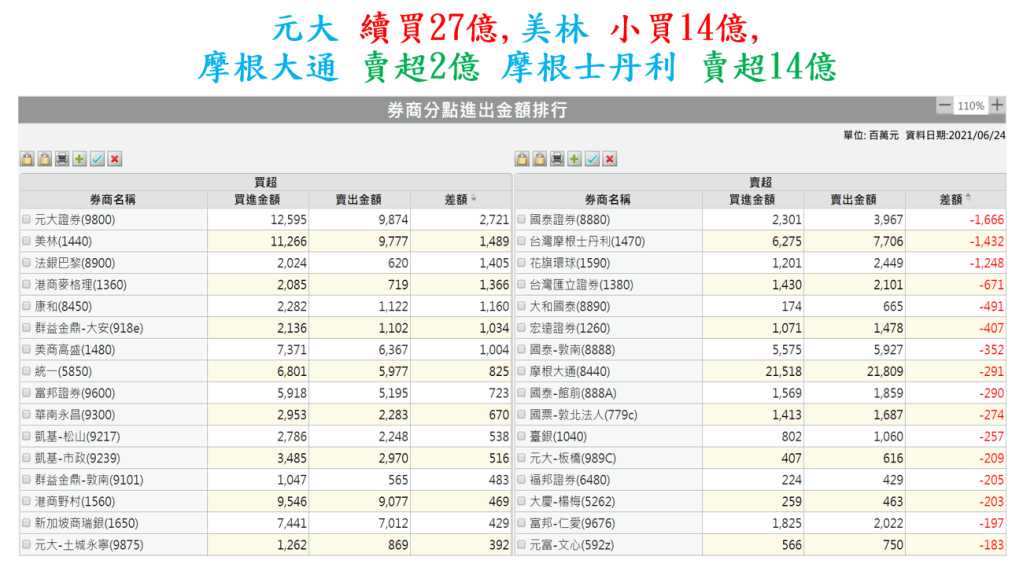Click the 110% zoom level field
Screen dimensions: 1023x575
tap(970, 106)
